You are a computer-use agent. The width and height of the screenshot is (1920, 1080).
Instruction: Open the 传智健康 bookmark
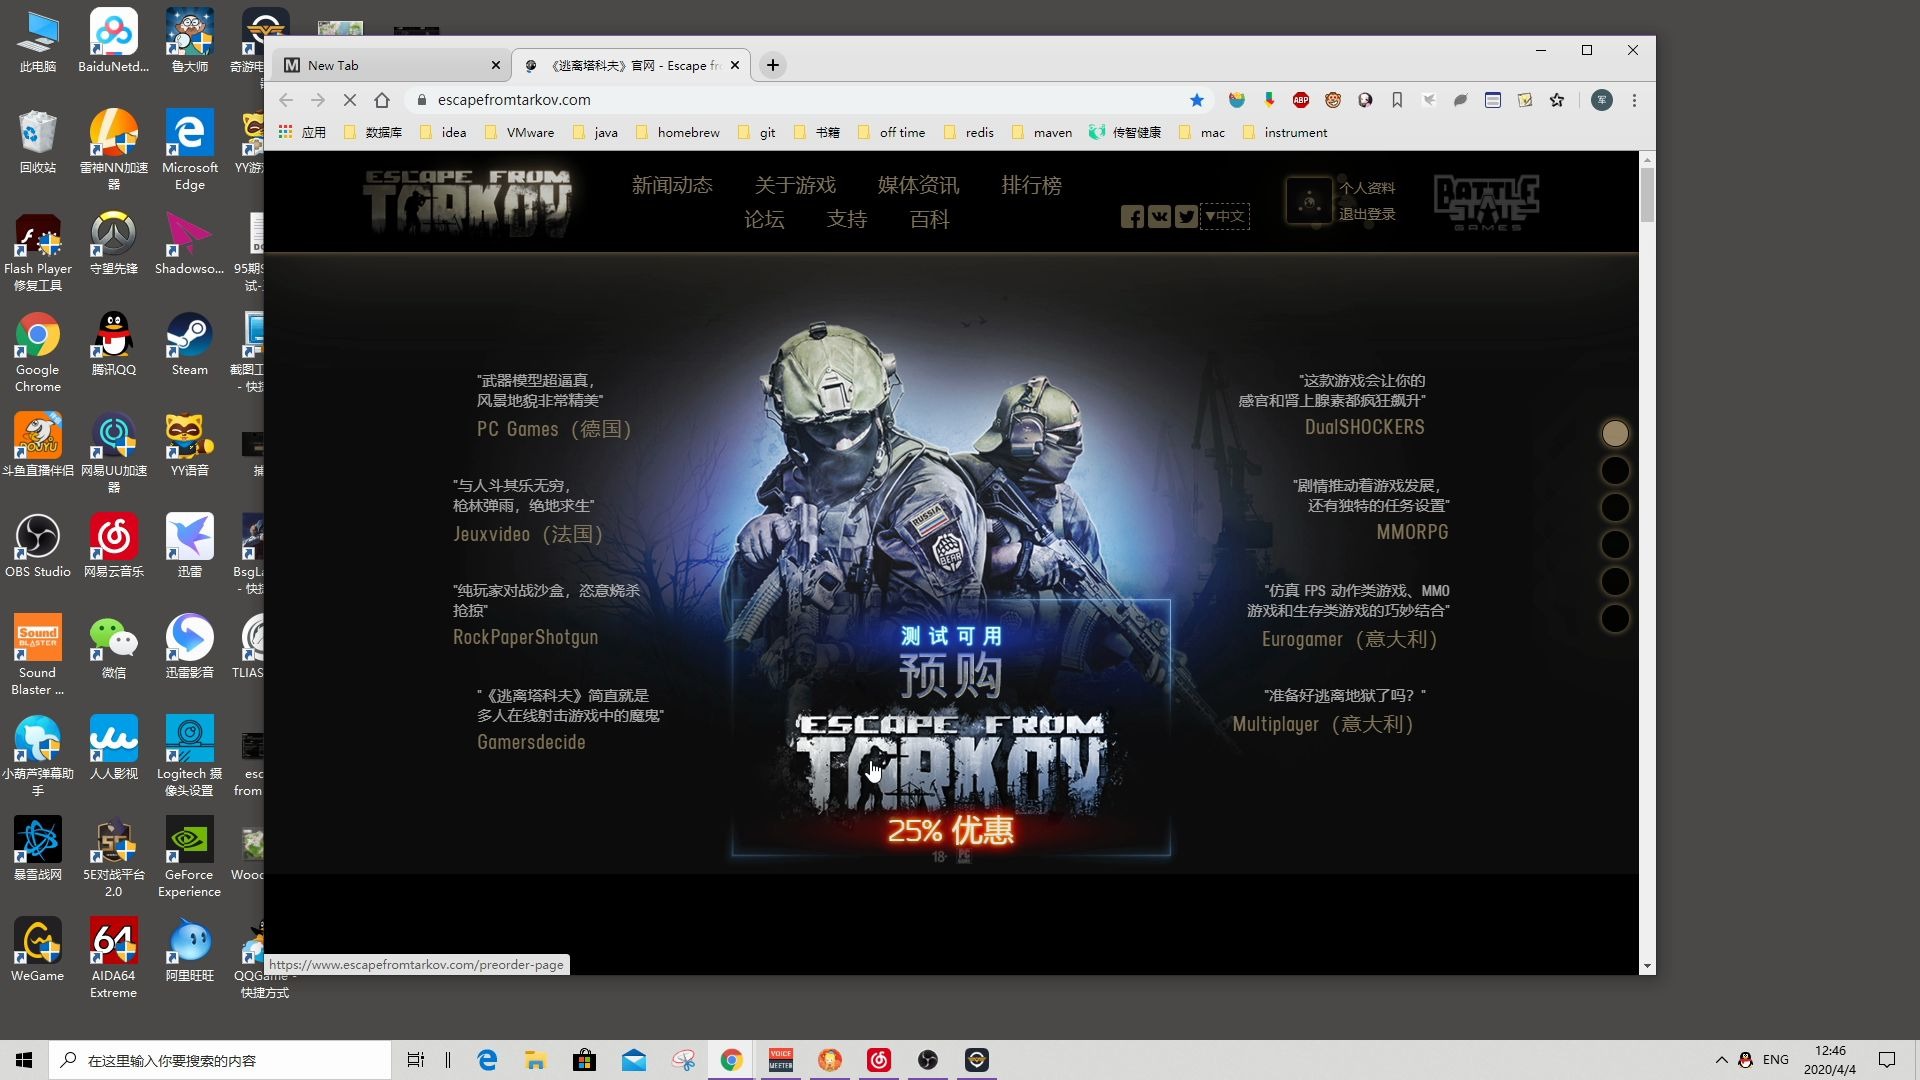1125,132
